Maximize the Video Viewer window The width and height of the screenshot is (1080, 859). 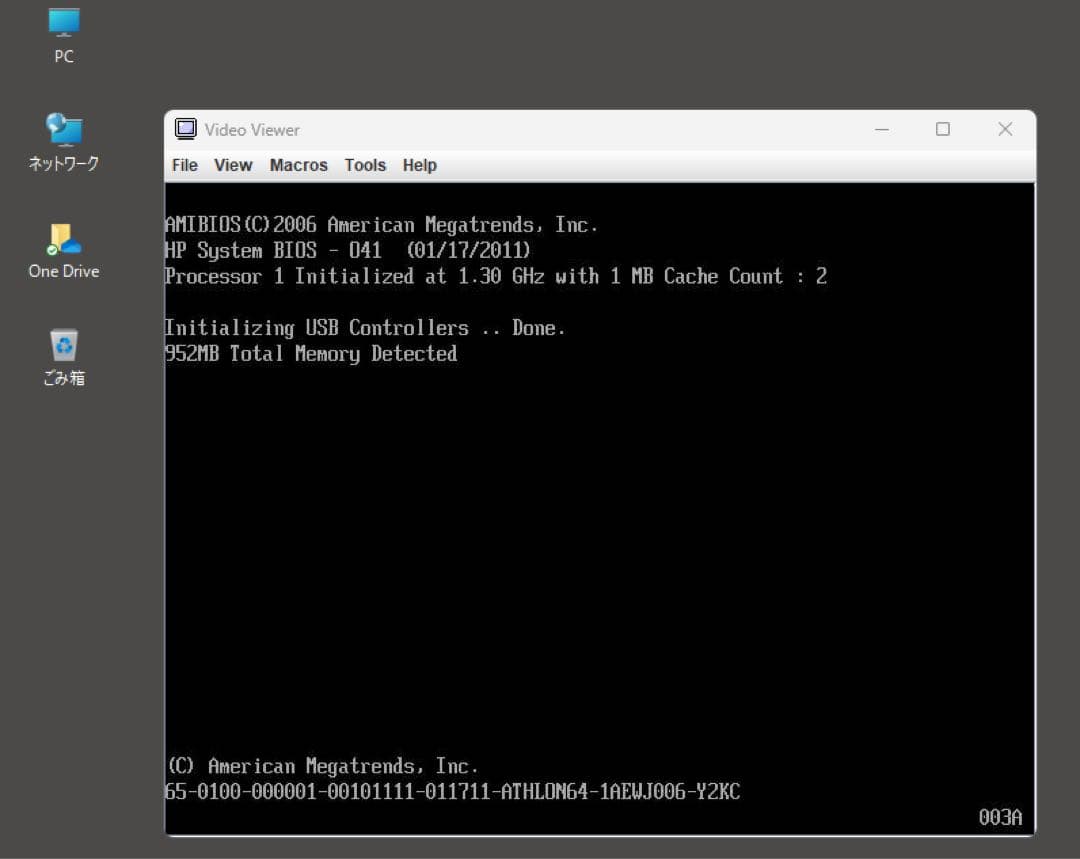point(942,129)
